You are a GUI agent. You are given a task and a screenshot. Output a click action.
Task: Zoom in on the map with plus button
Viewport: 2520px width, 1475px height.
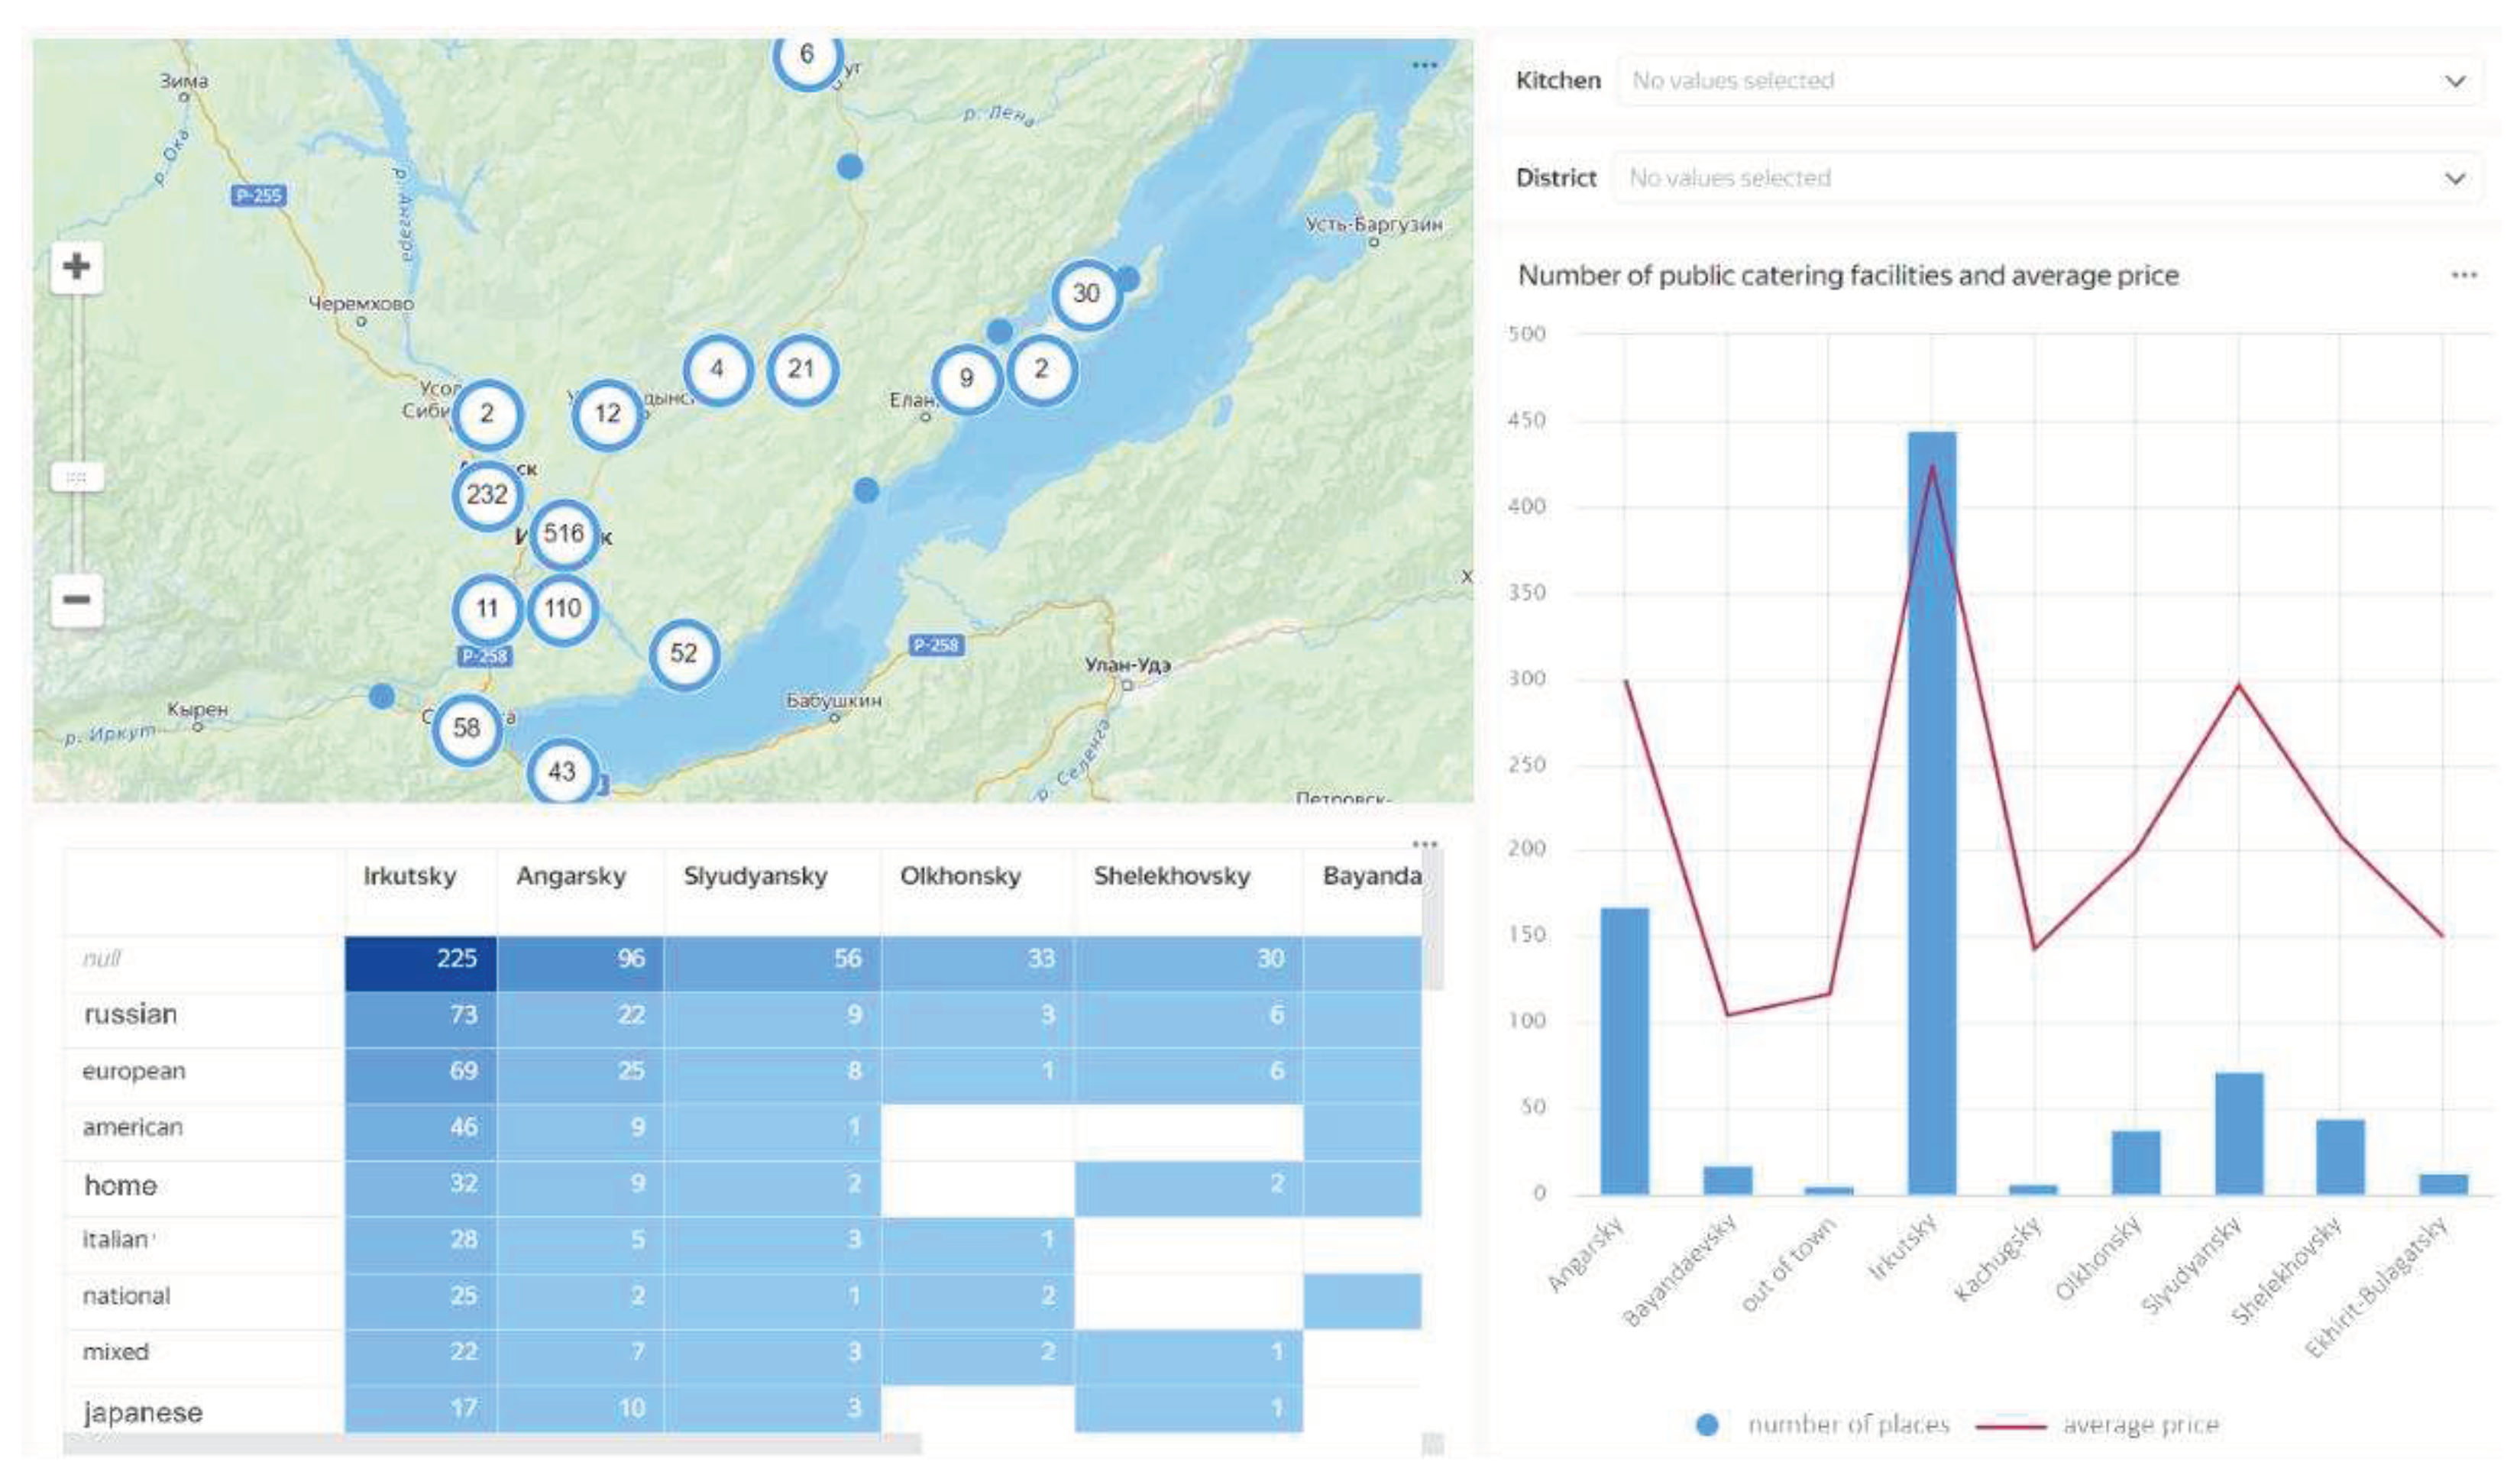click(76, 267)
